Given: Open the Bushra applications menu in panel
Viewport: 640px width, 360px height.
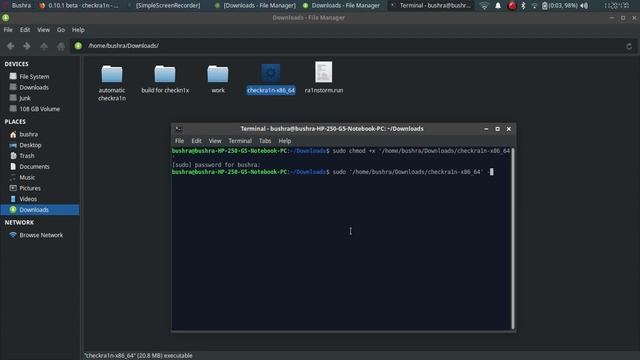Looking at the screenshot, I should pos(17,6).
